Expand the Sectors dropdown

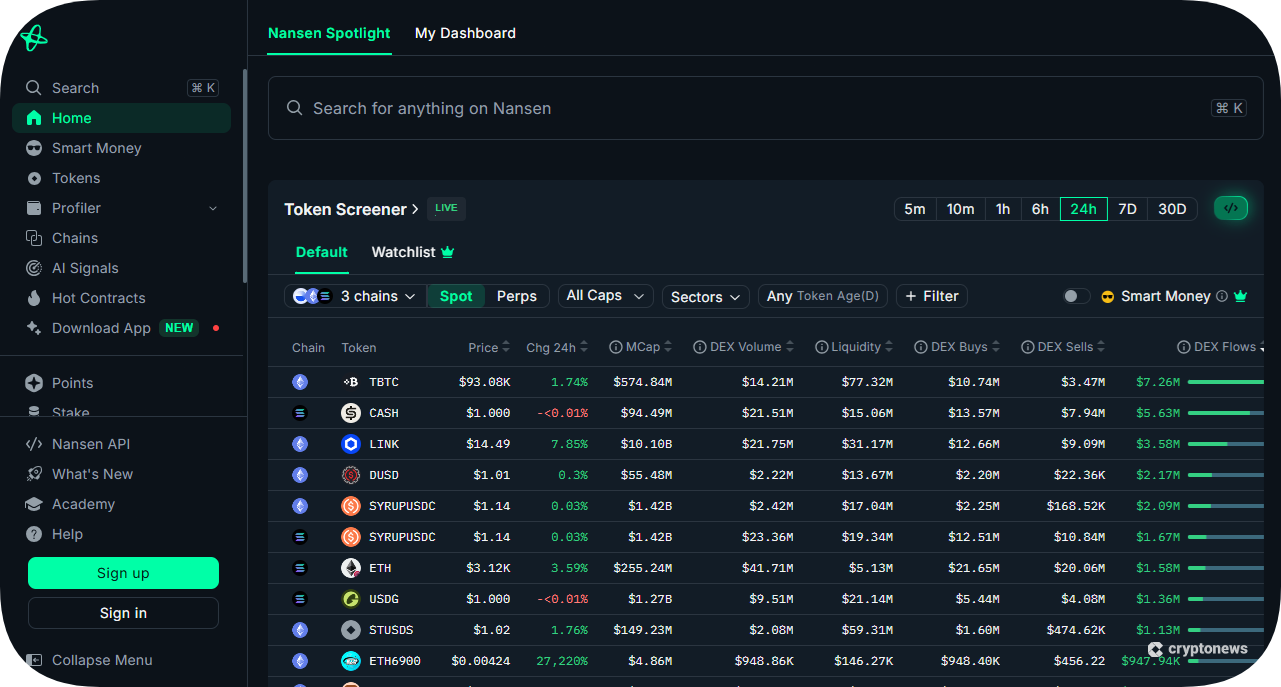pos(705,297)
